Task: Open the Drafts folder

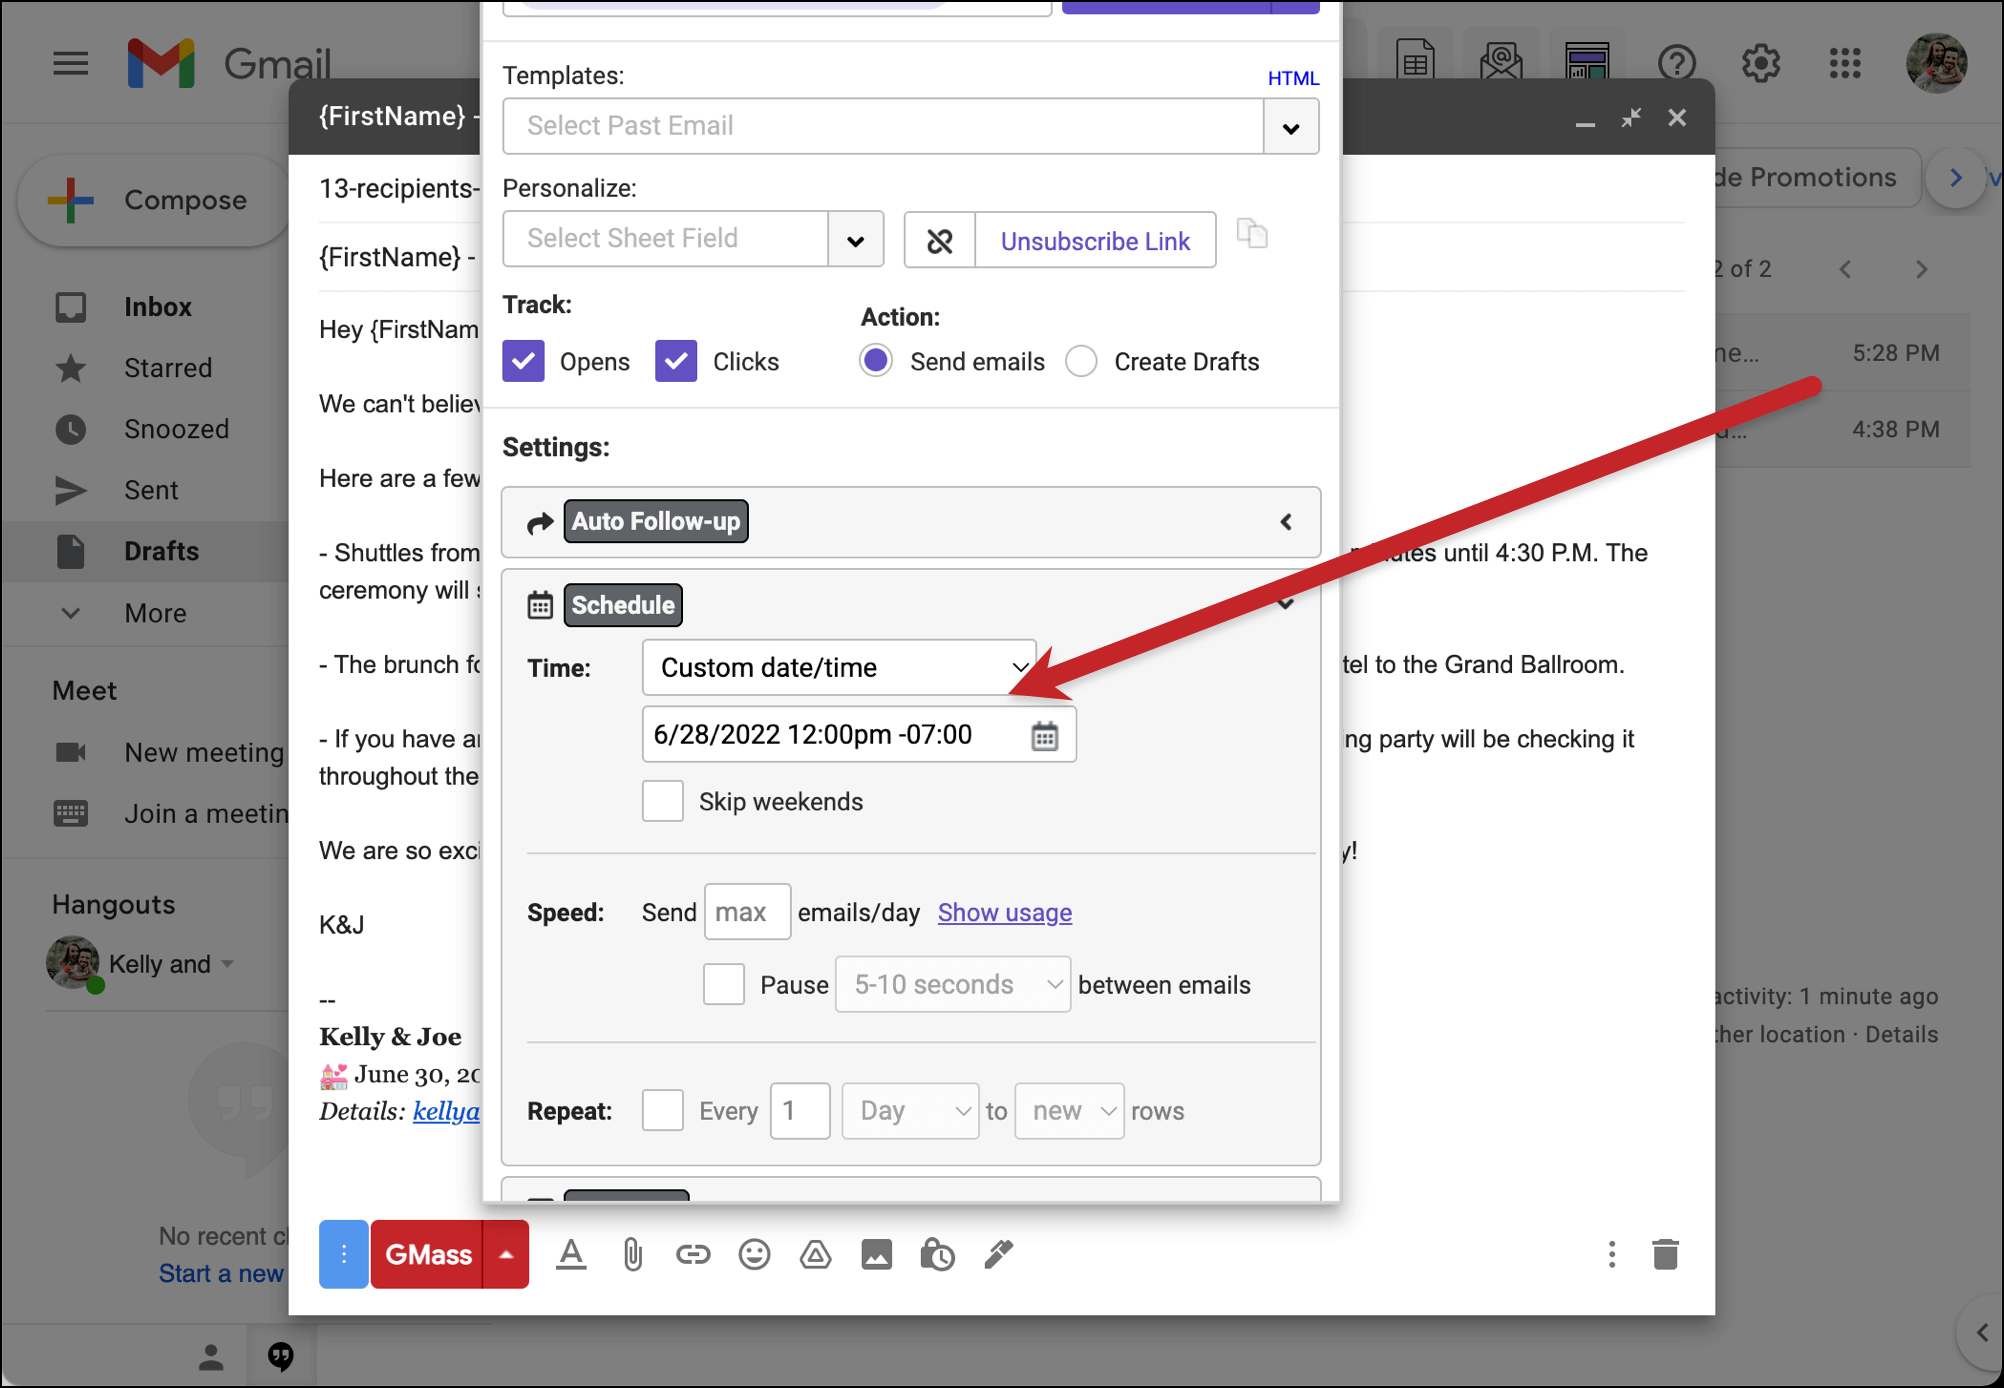Action: click(161, 551)
